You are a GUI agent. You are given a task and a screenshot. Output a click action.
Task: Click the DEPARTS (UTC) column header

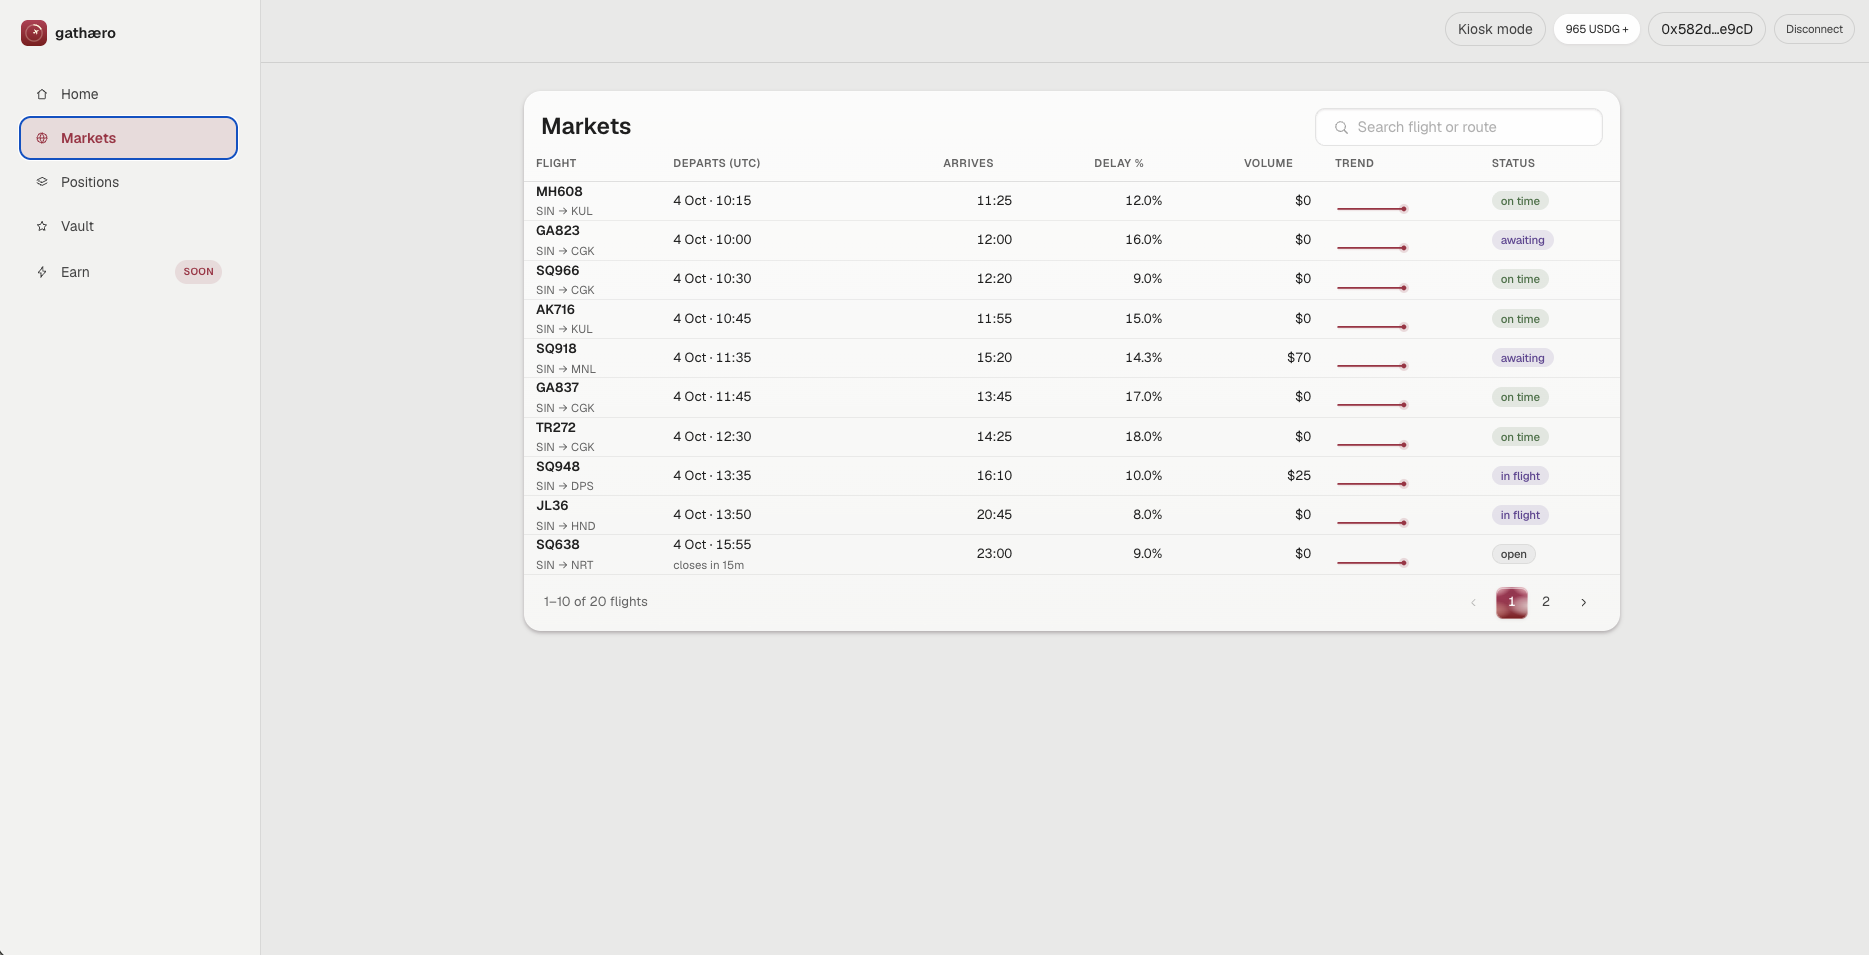pos(717,163)
